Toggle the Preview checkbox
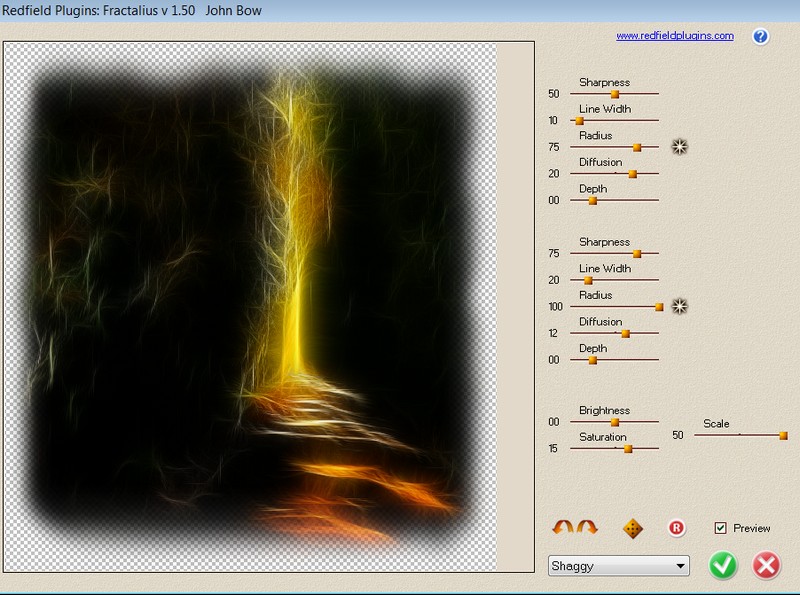This screenshot has height=595, width=800. pyautogui.click(x=720, y=528)
